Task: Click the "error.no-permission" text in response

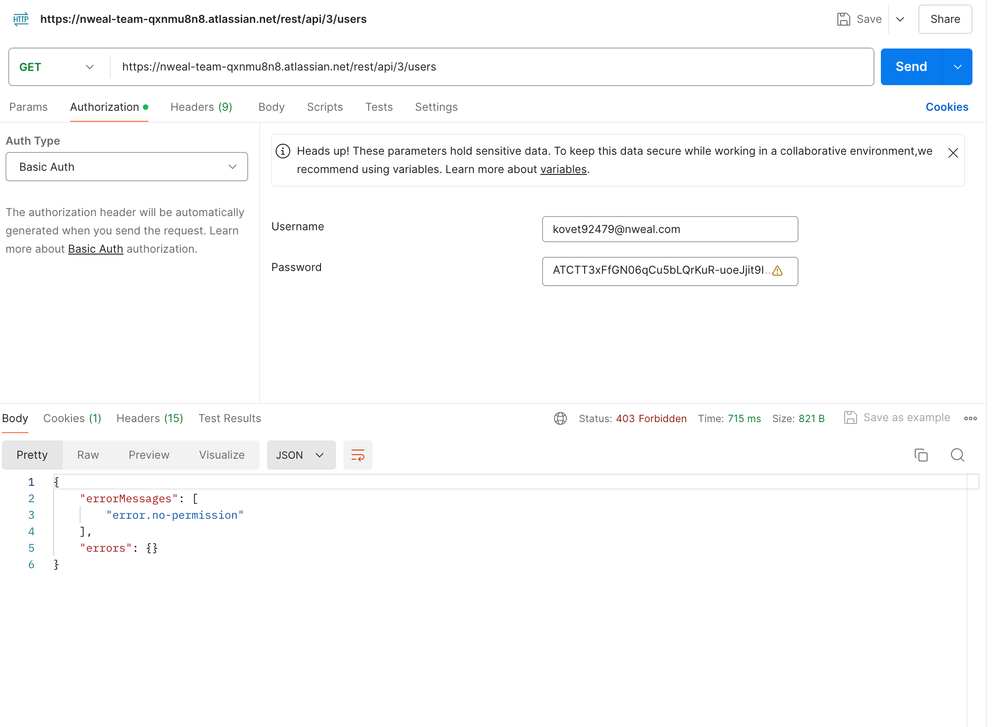Action: point(175,515)
